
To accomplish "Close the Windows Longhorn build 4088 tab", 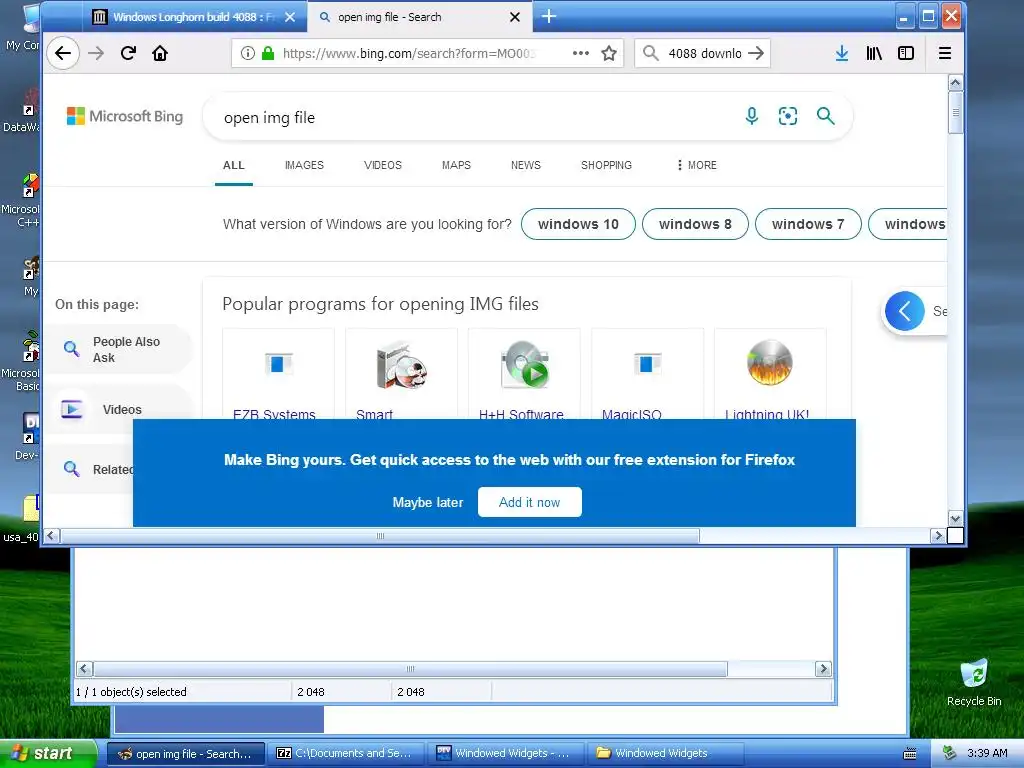I will (290, 17).
